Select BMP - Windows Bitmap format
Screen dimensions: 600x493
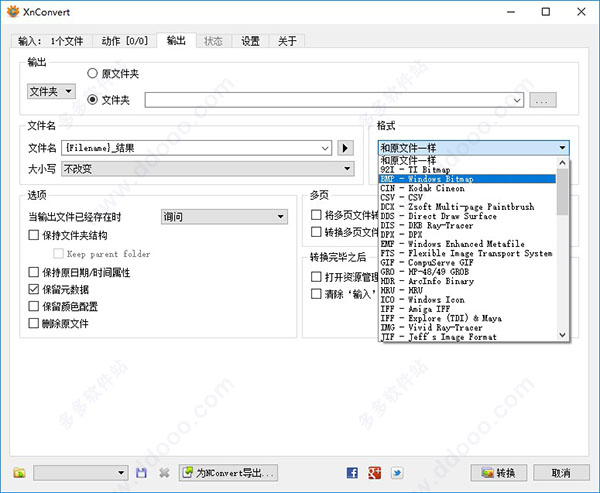click(x=467, y=179)
